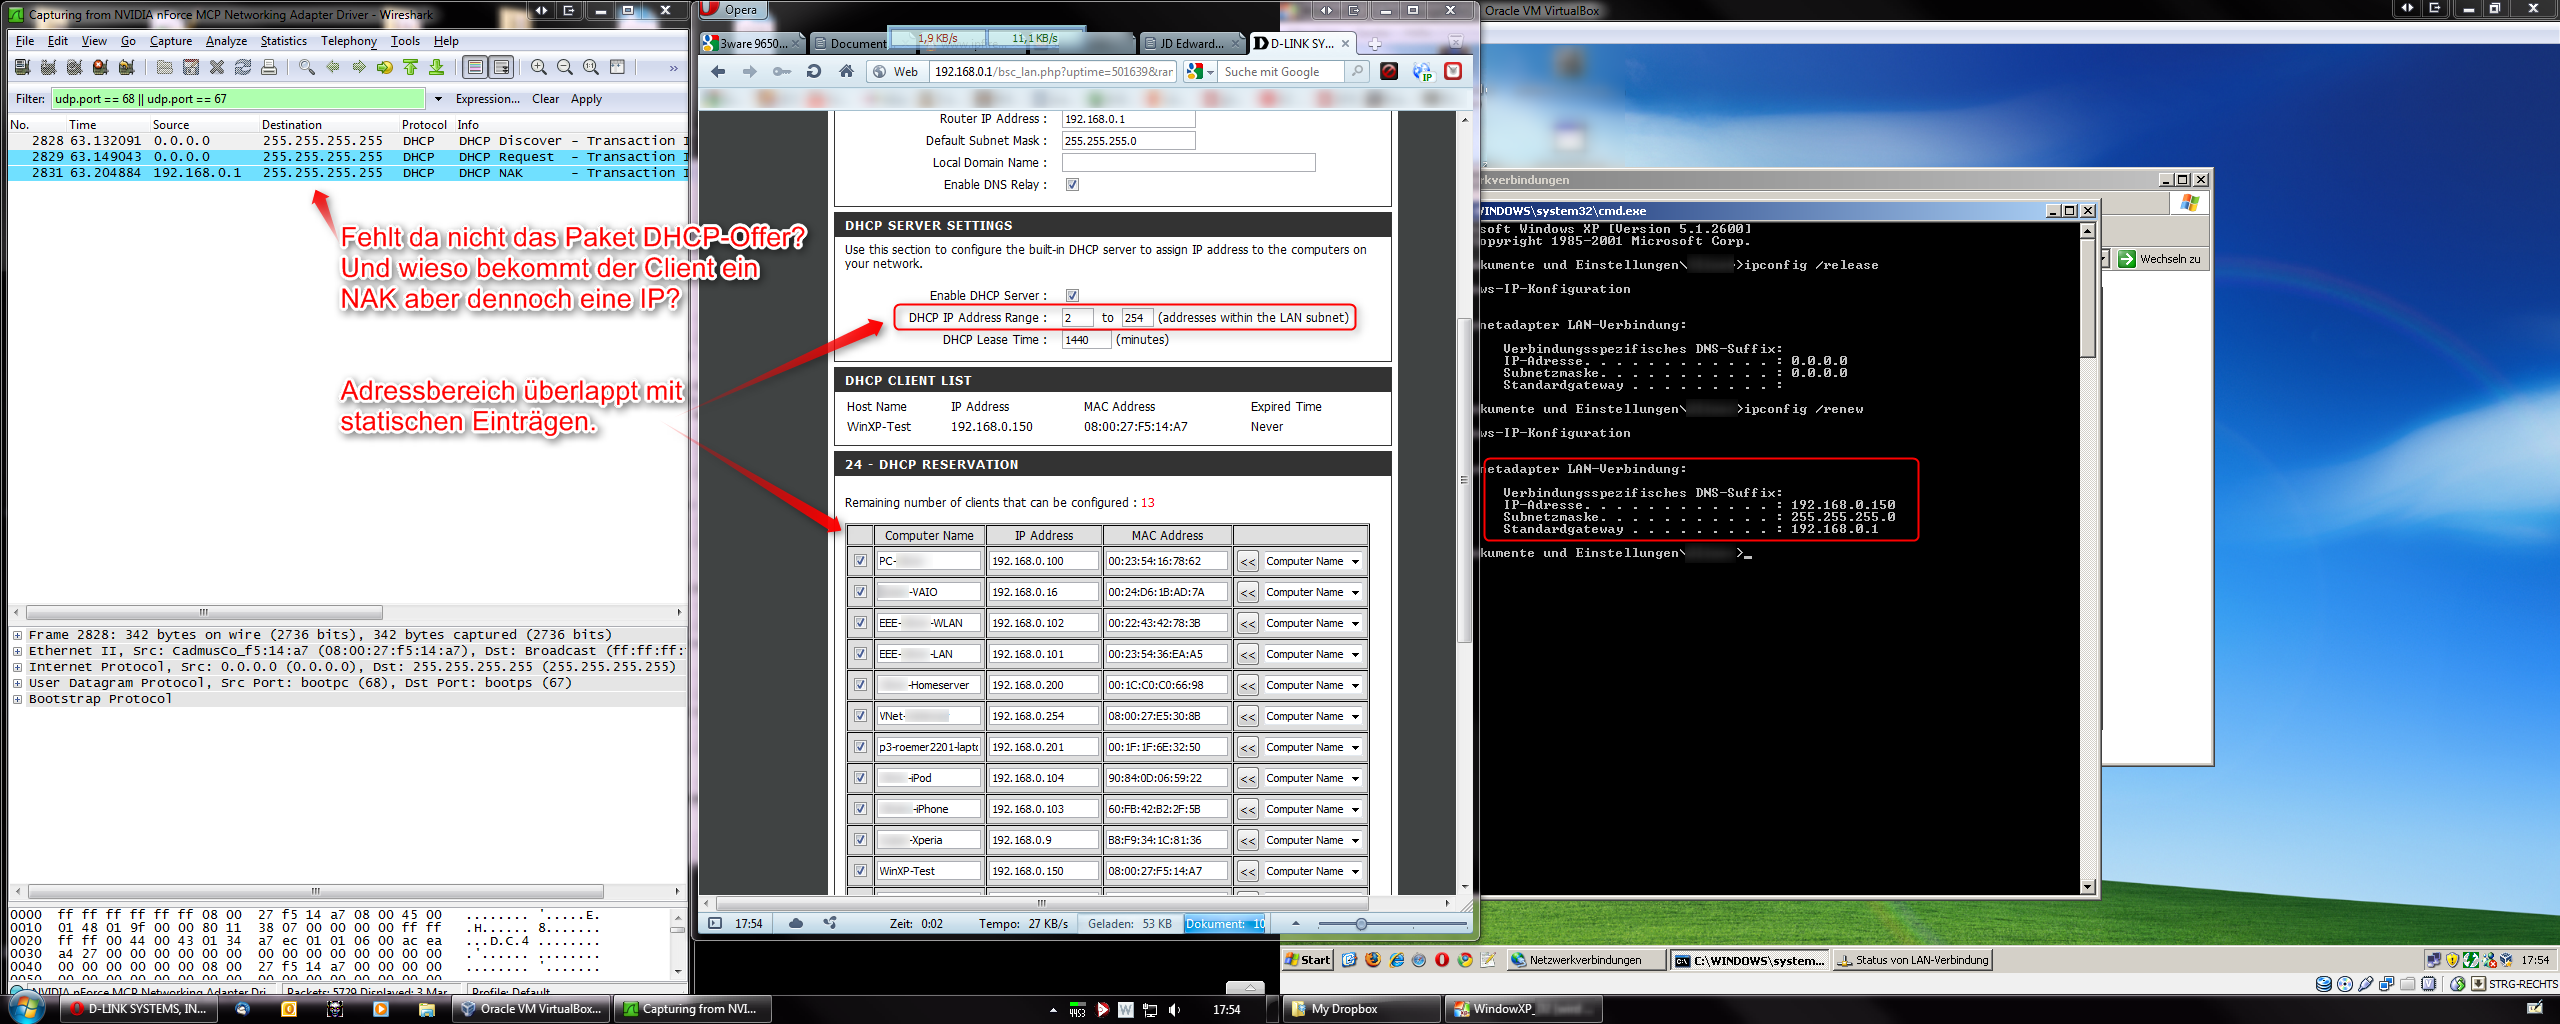Apply the Wireshark display filter
Viewport: 2560px width, 1024px height.
tap(586, 99)
